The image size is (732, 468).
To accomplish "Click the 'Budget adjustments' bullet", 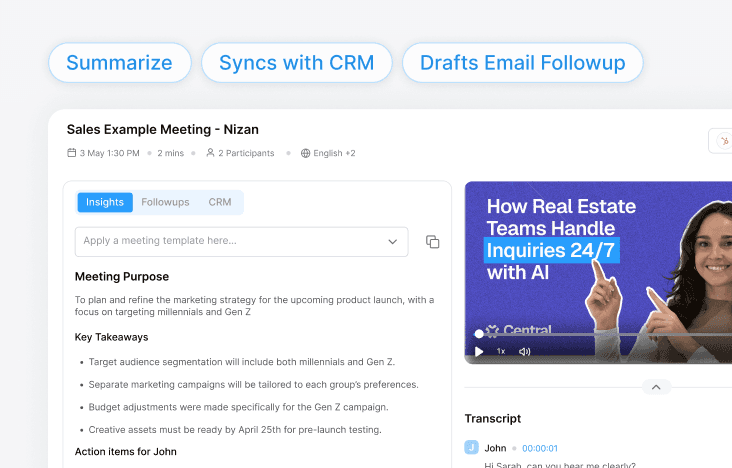I will [239, 407].
